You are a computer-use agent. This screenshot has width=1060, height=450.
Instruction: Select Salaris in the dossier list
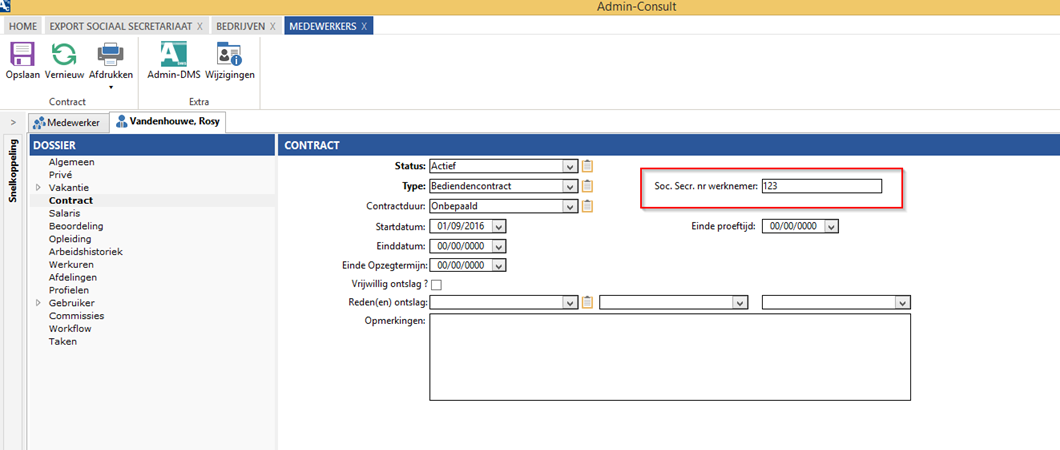click(64, 213)
